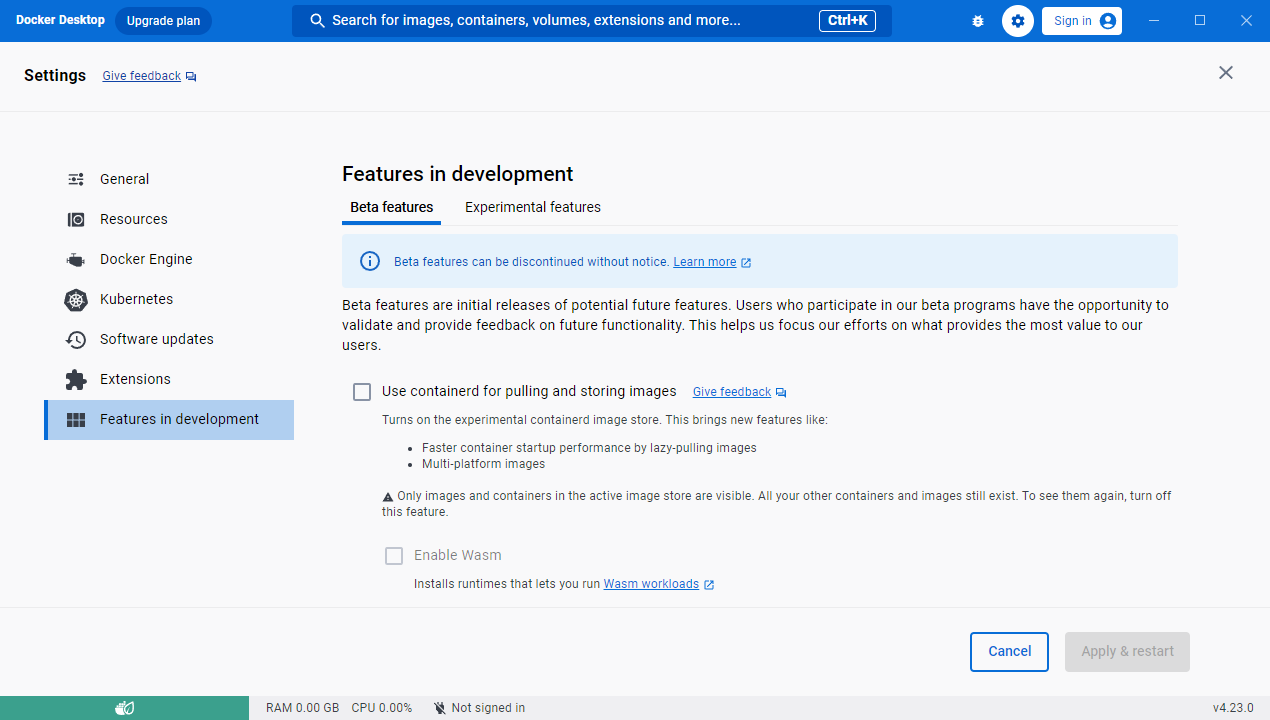Viewport: 1270px width, 720px height.
Task: Follow the Wasm workloads link
Action: click(x=651, y=583)
